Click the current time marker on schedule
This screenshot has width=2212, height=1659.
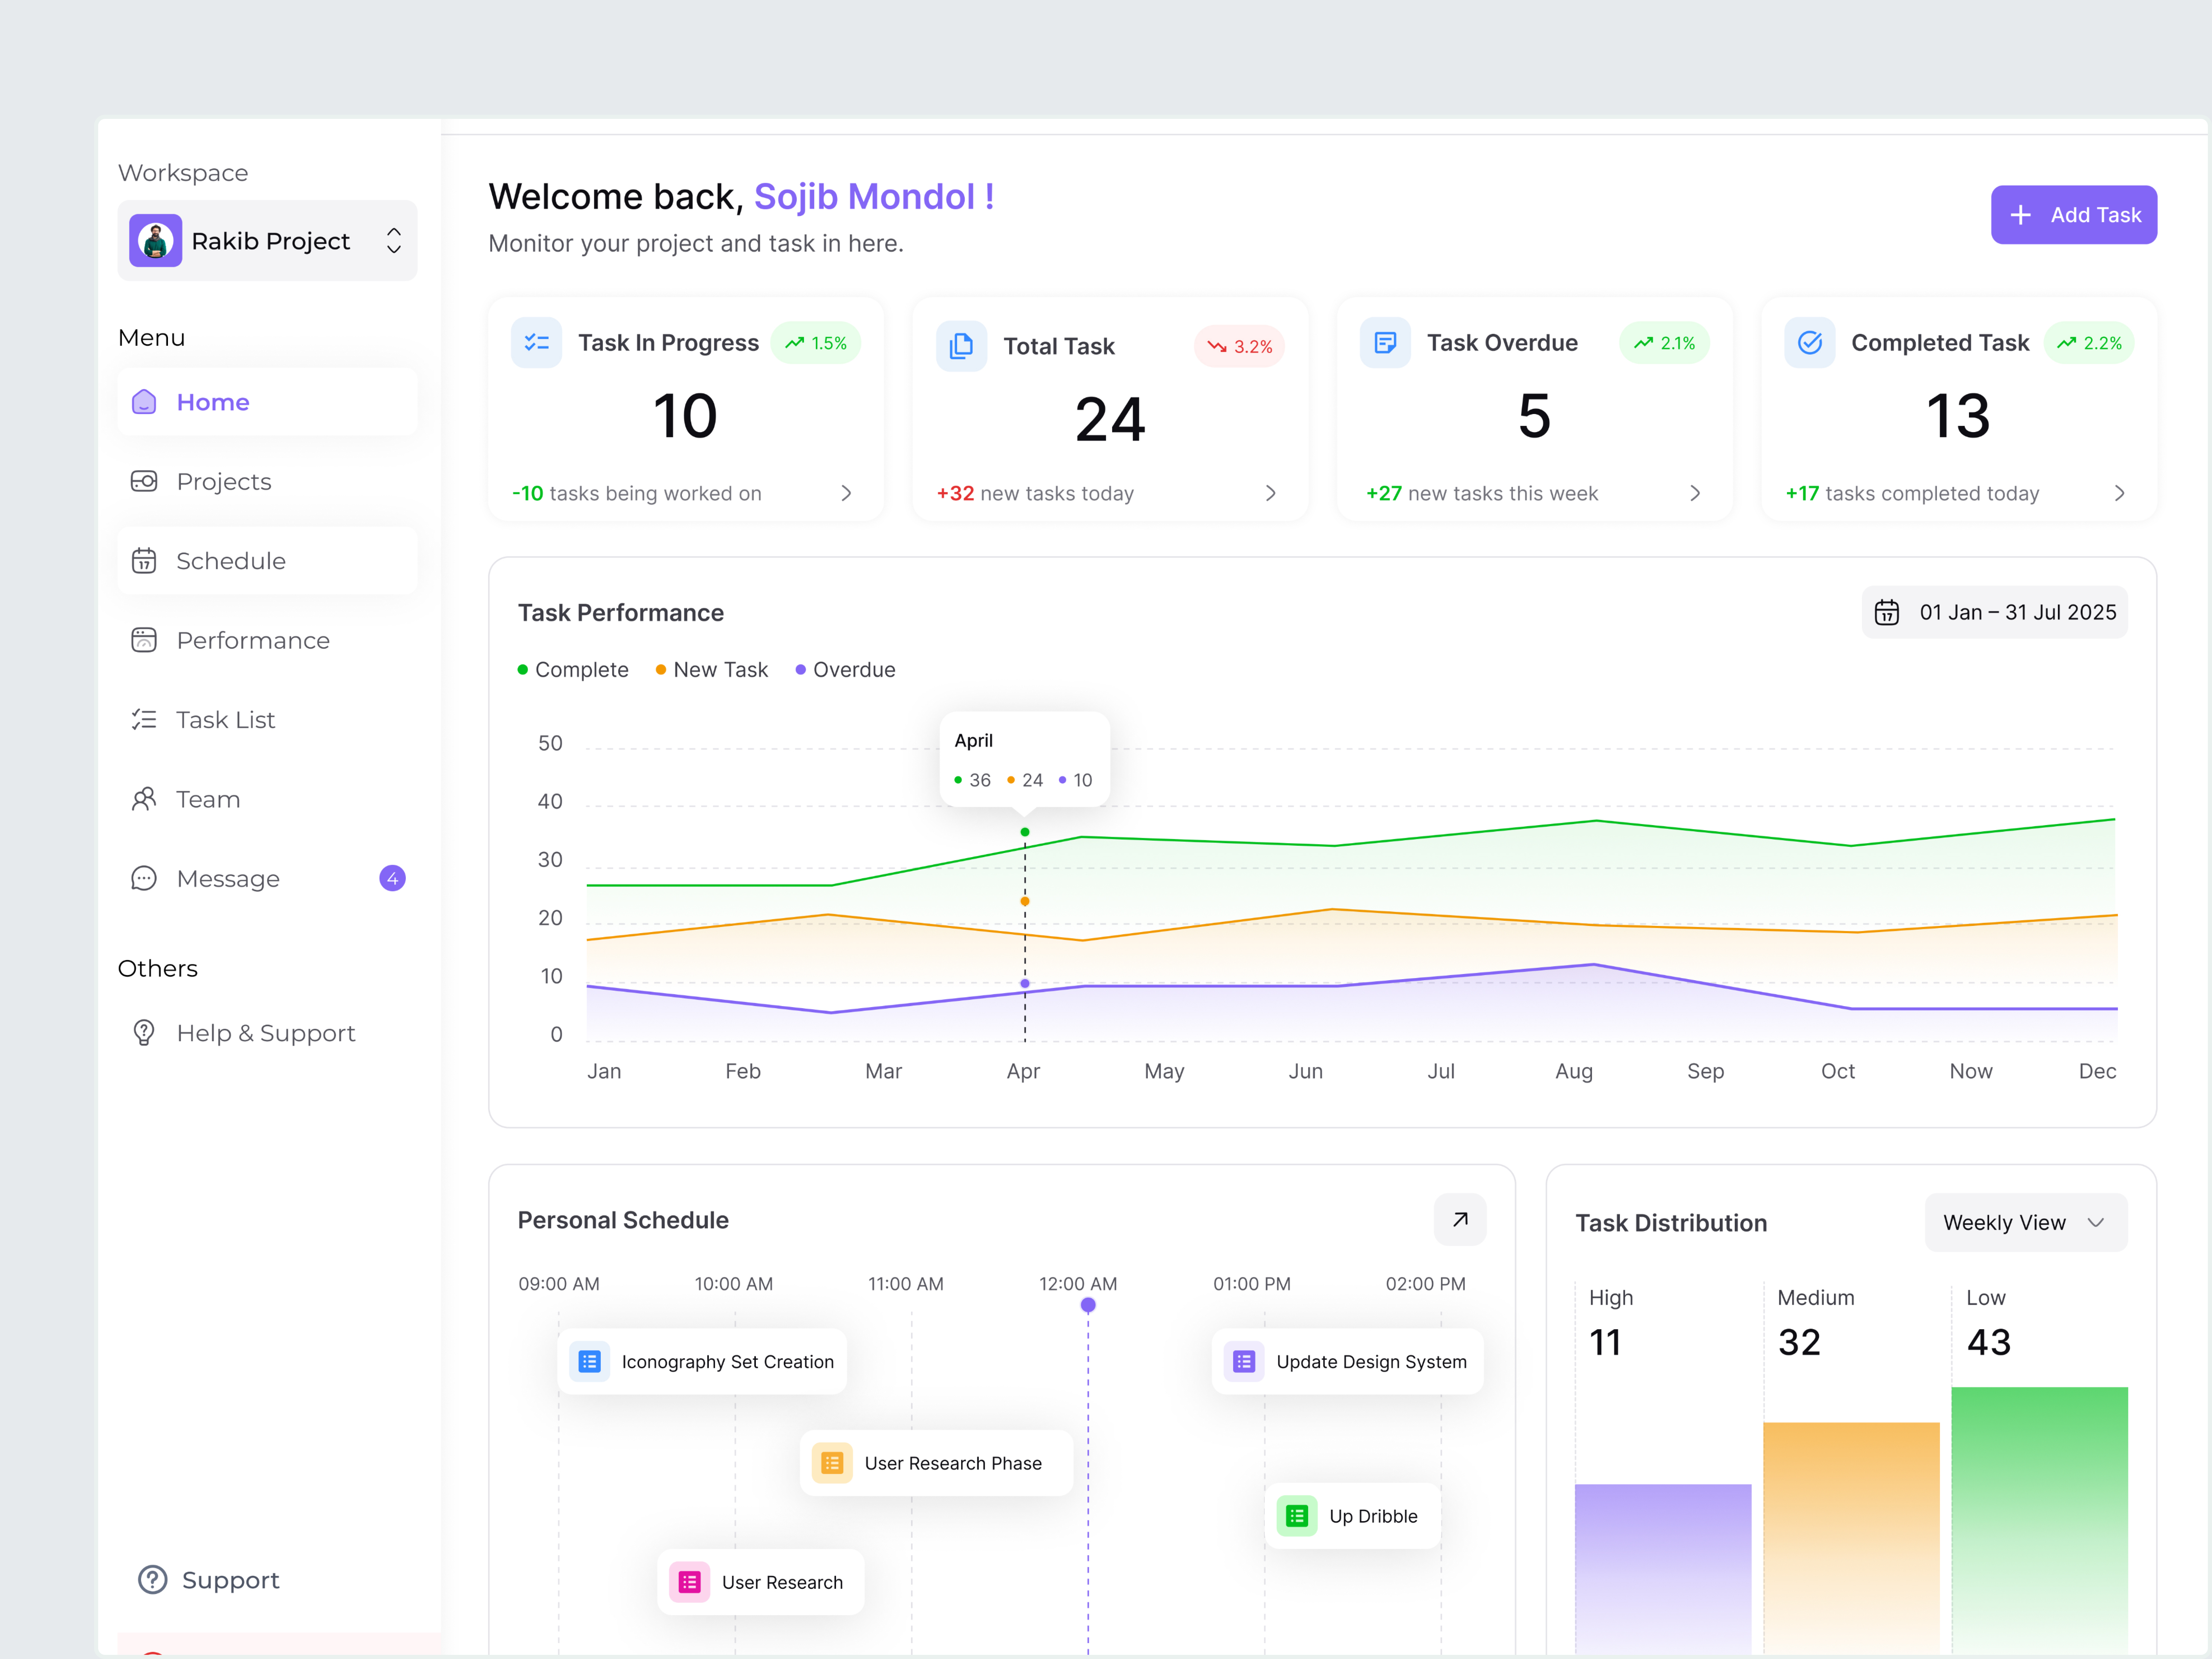point(1088,1305)
